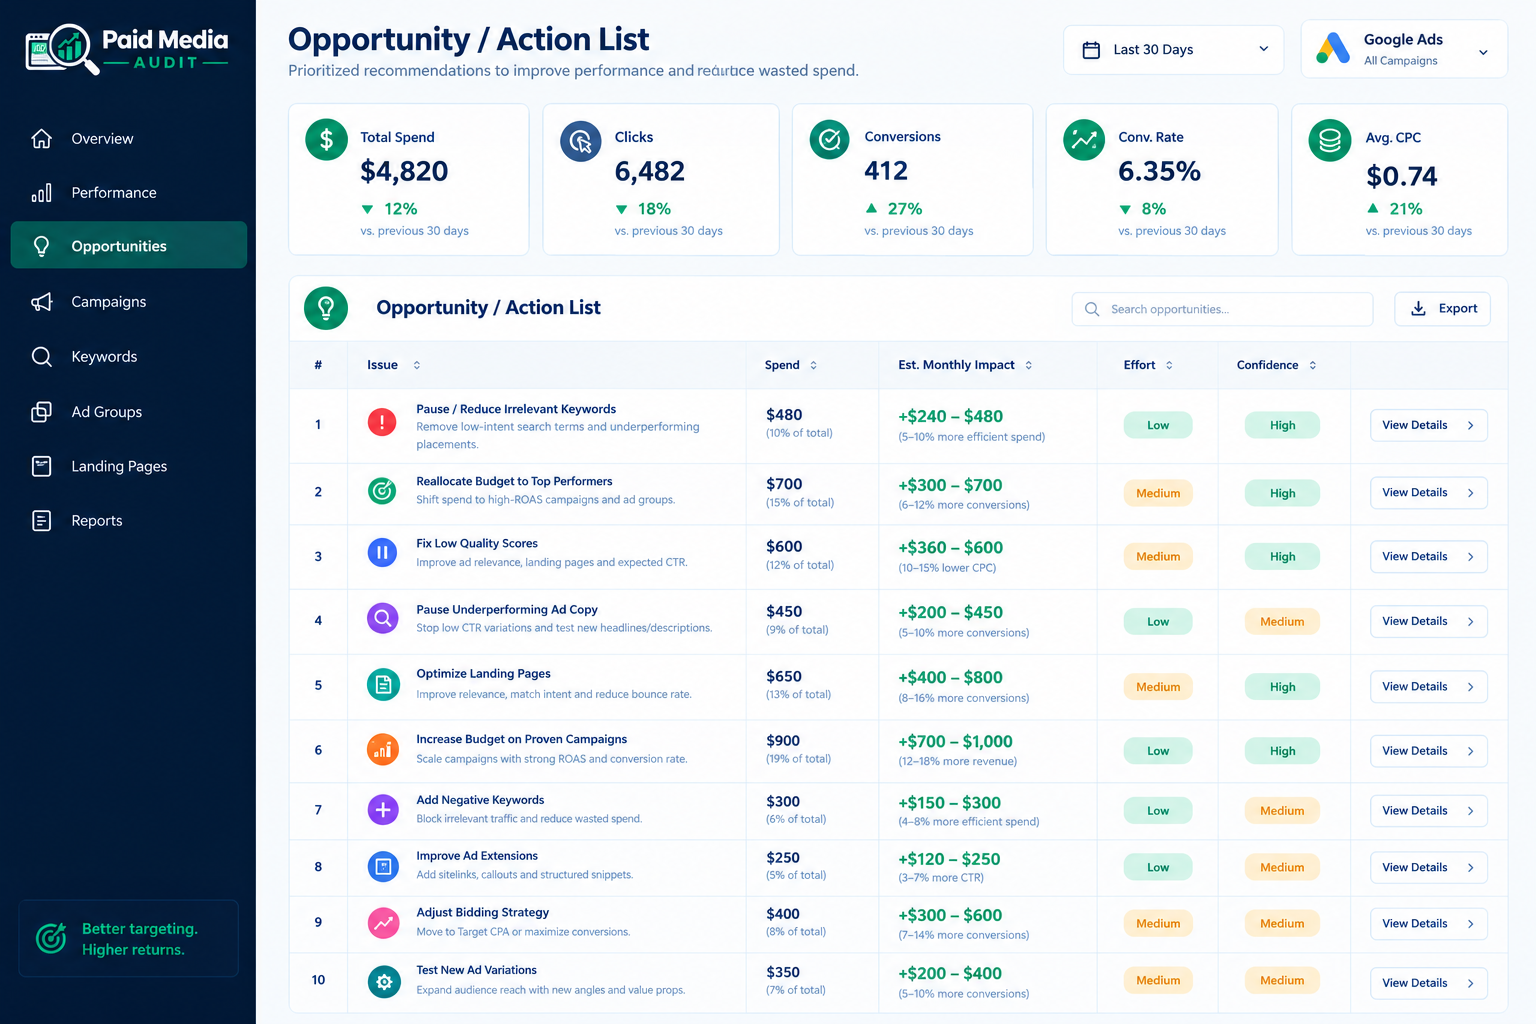Go to Landing Pages in the sidebar
This screenshot has height=1024, width=1536.
click(129, 466)
